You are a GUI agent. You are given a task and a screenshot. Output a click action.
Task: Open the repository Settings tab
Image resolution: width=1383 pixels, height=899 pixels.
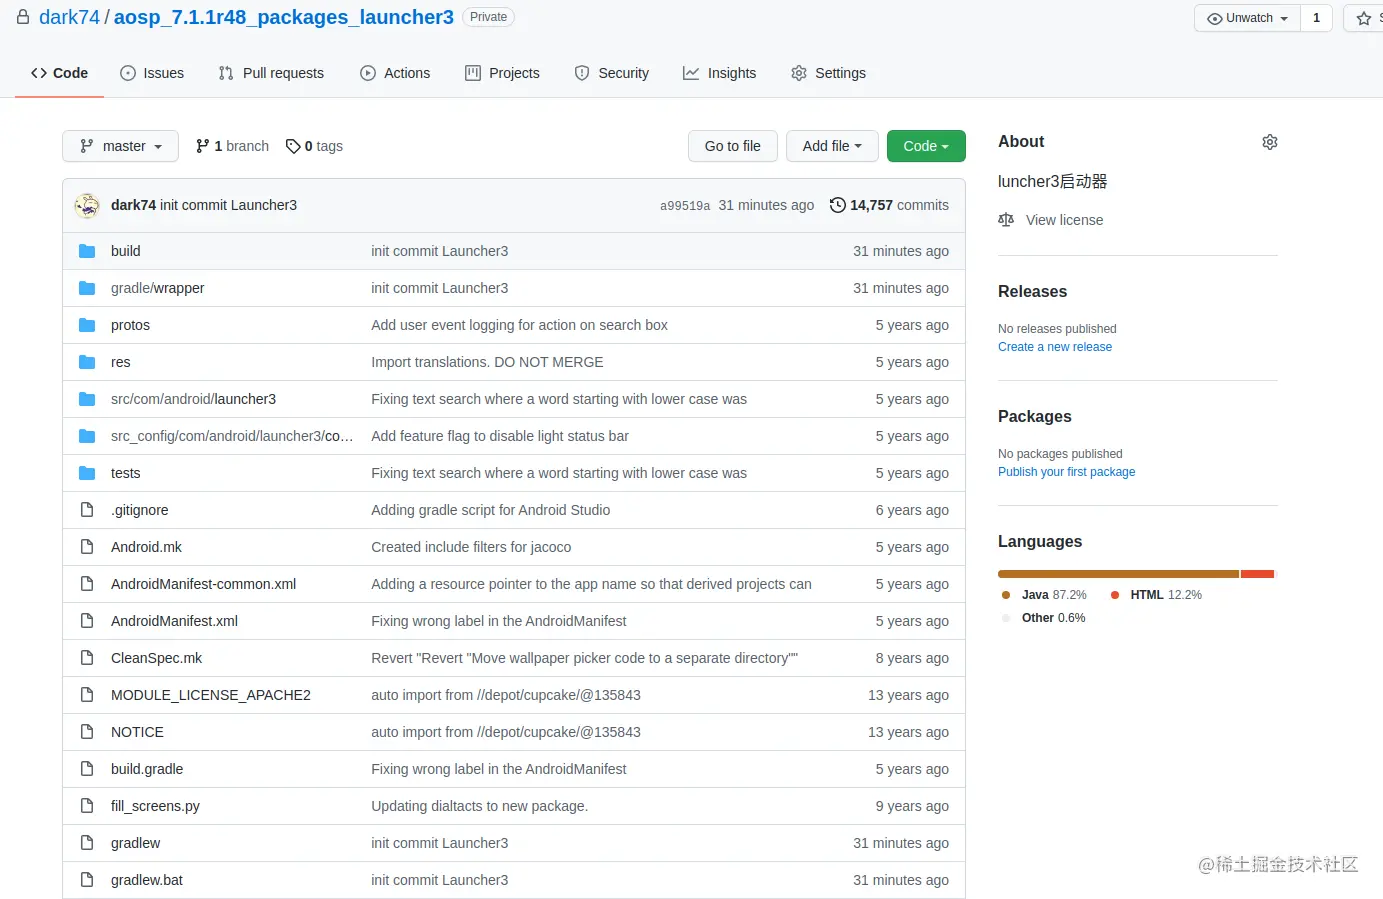pos(828,73)
